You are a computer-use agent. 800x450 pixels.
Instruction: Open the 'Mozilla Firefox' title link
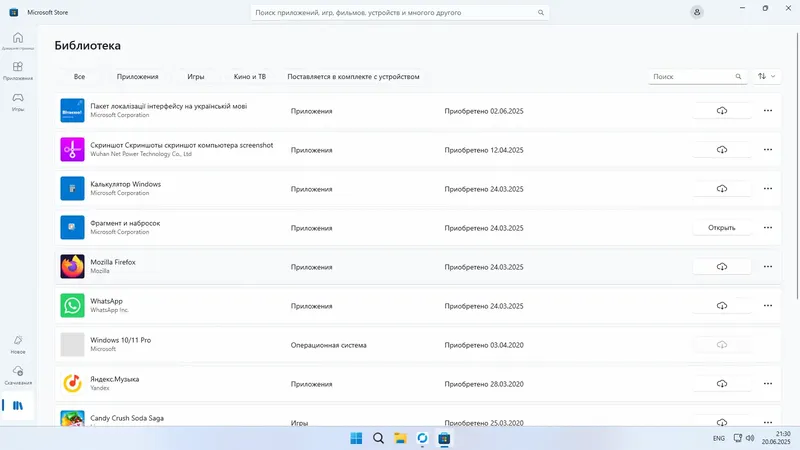(x=113, y=262)
